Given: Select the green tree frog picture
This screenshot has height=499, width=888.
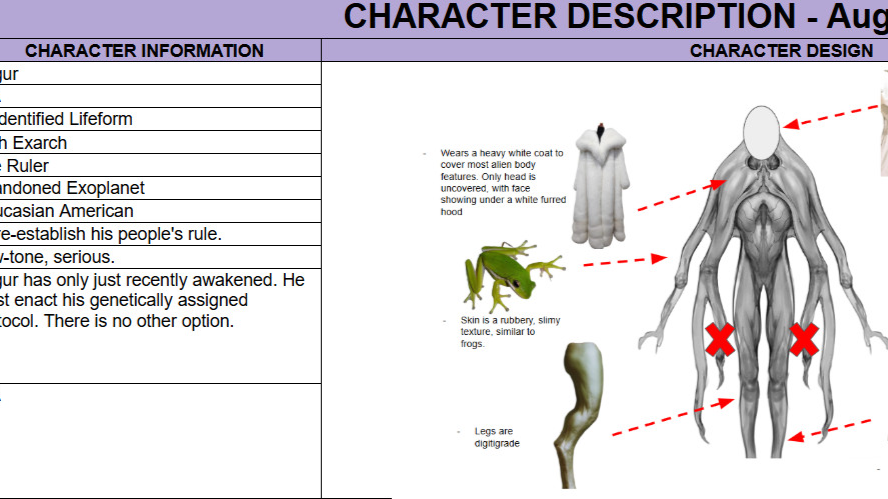Looking at the screenshot, I should (509, 271).
